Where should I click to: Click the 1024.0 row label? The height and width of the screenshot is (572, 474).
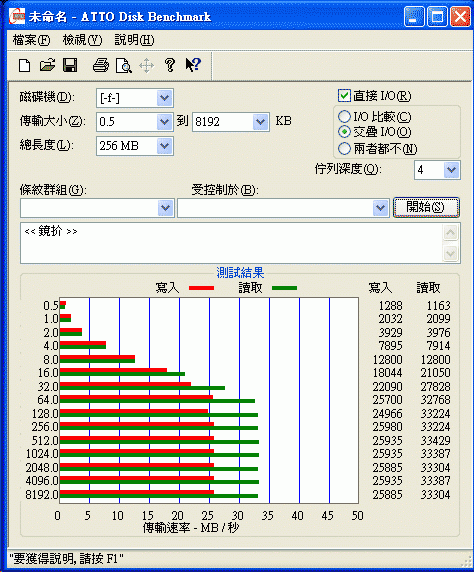pyautogui.click(x=42, y=454)
